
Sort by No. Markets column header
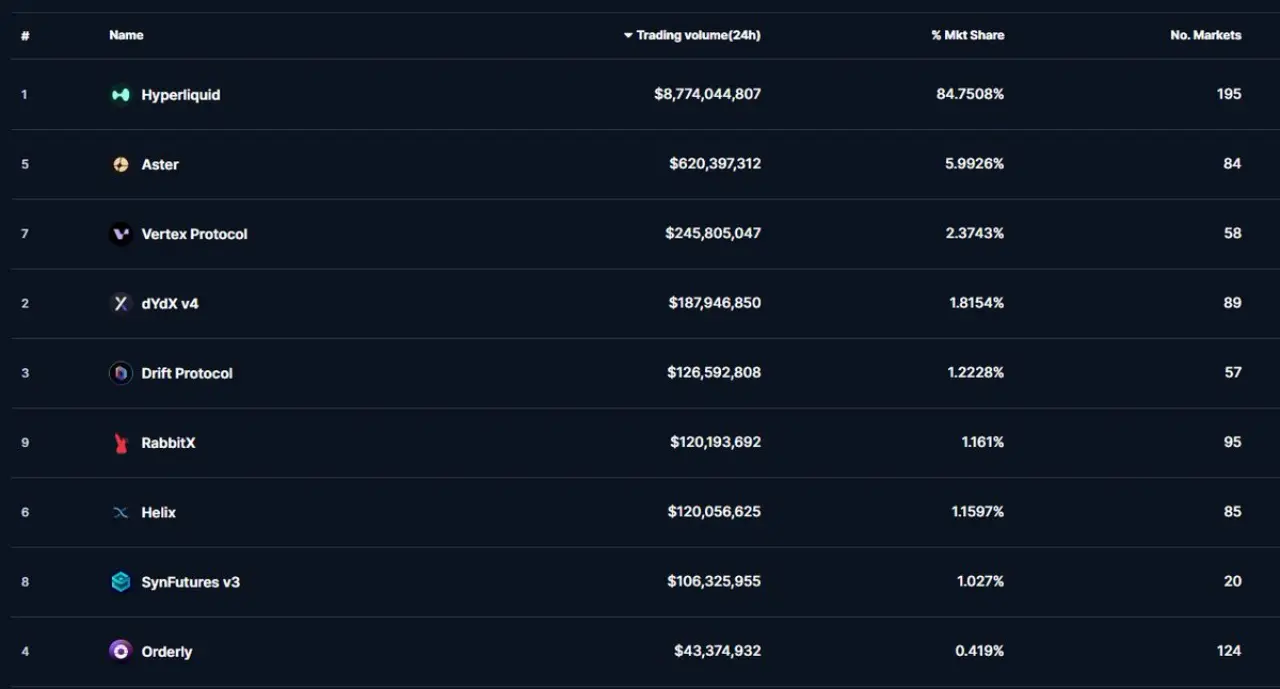1205,35
